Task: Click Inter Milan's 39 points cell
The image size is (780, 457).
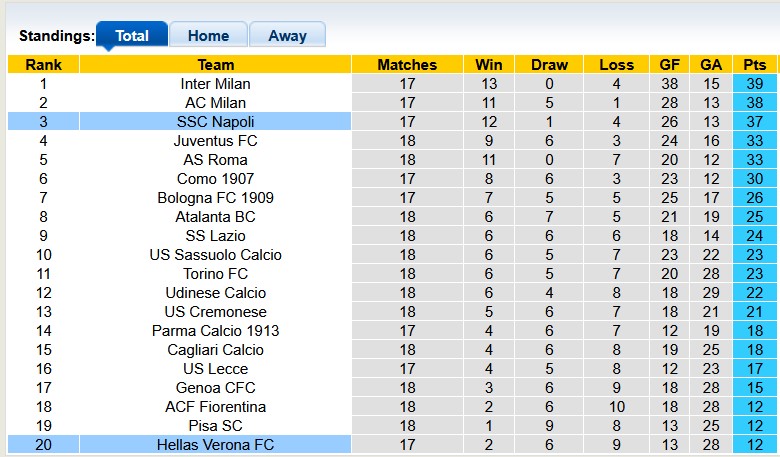Action: (x=754, y=84)
